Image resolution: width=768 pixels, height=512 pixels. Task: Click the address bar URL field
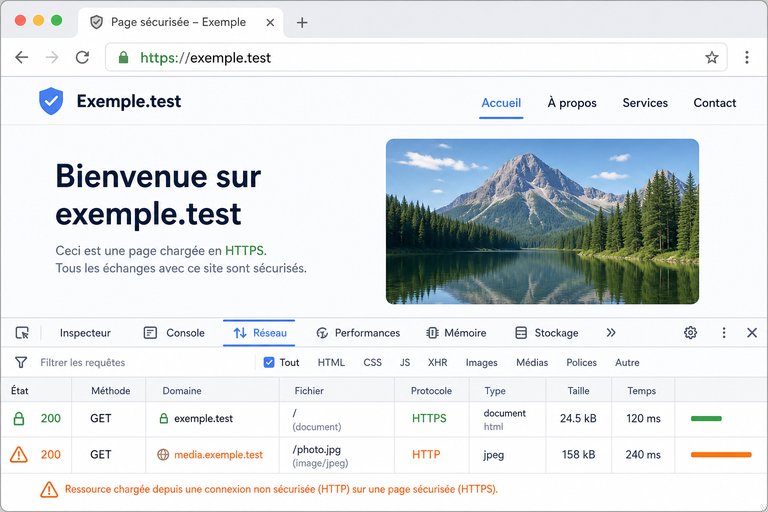416,58
